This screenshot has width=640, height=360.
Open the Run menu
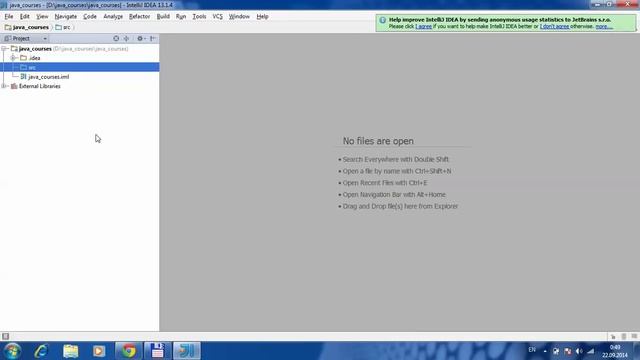[181, 17]
